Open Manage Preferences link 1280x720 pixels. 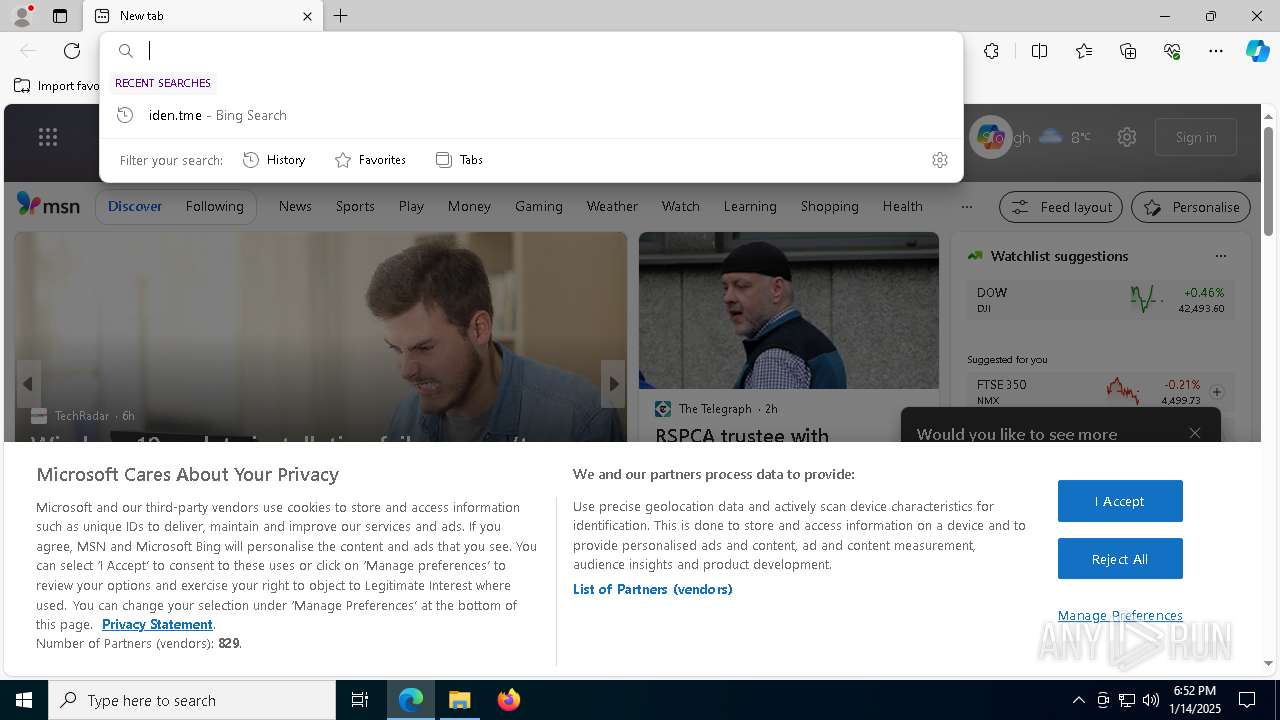pos(1120,615)
